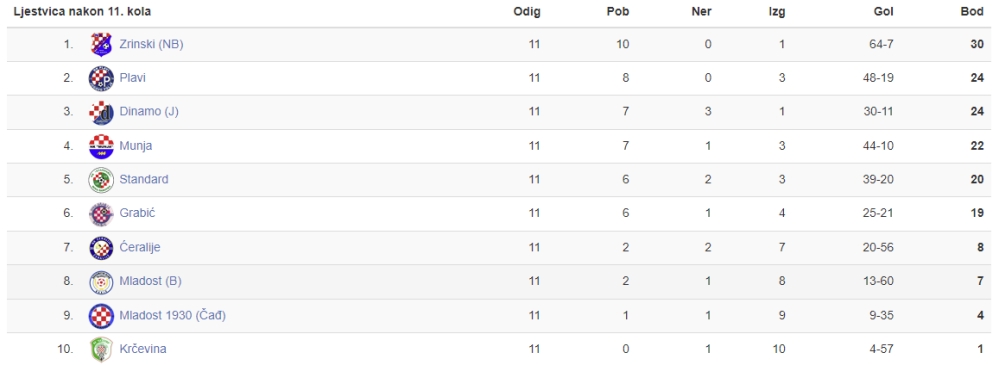Open the Plavi team link

[x=133, y=78]
